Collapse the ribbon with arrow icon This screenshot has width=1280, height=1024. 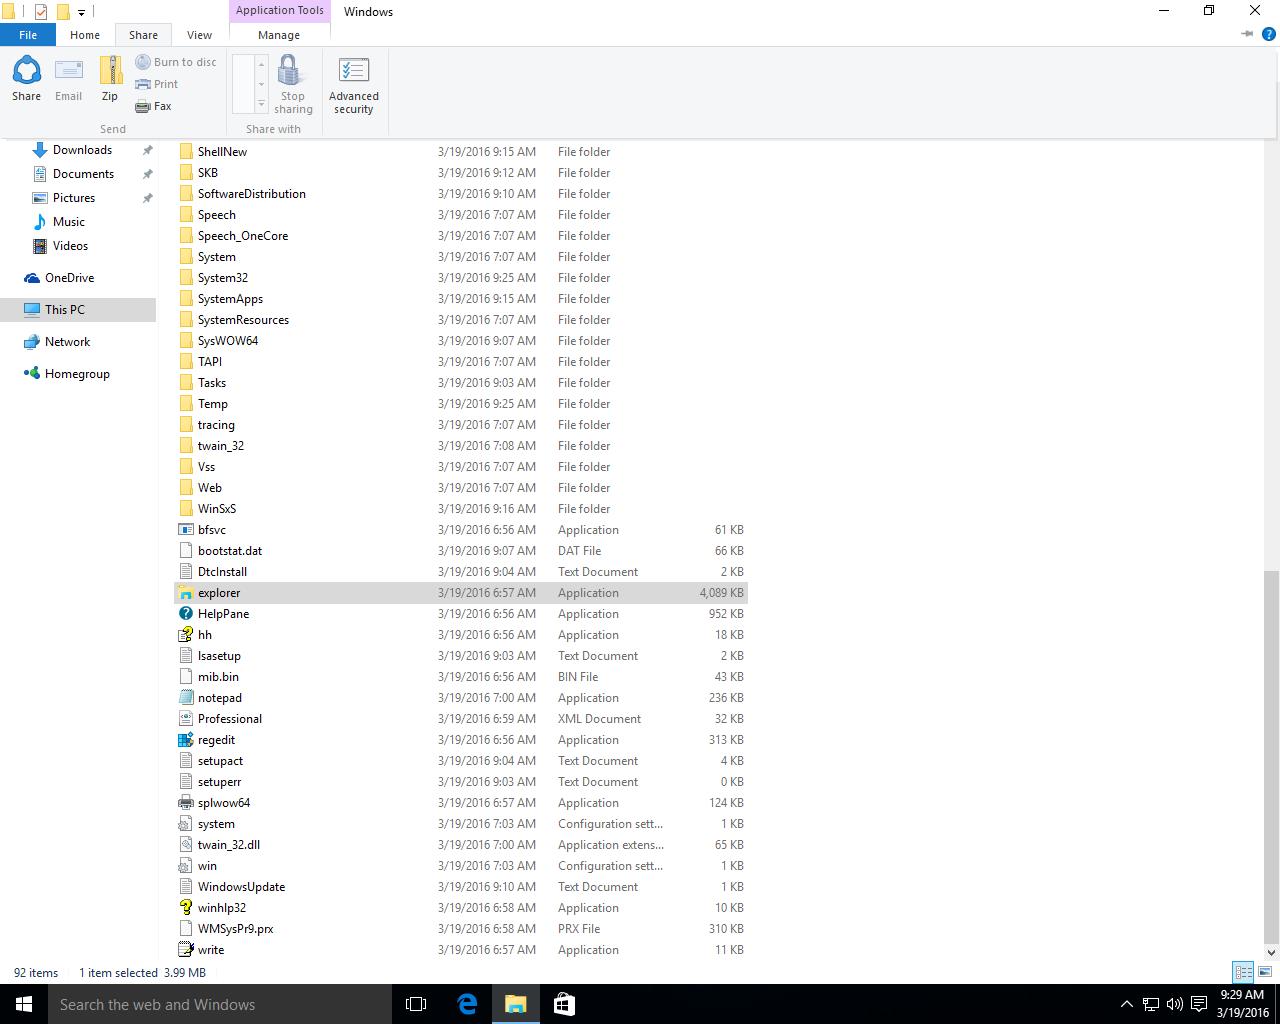pos(1247,34)
